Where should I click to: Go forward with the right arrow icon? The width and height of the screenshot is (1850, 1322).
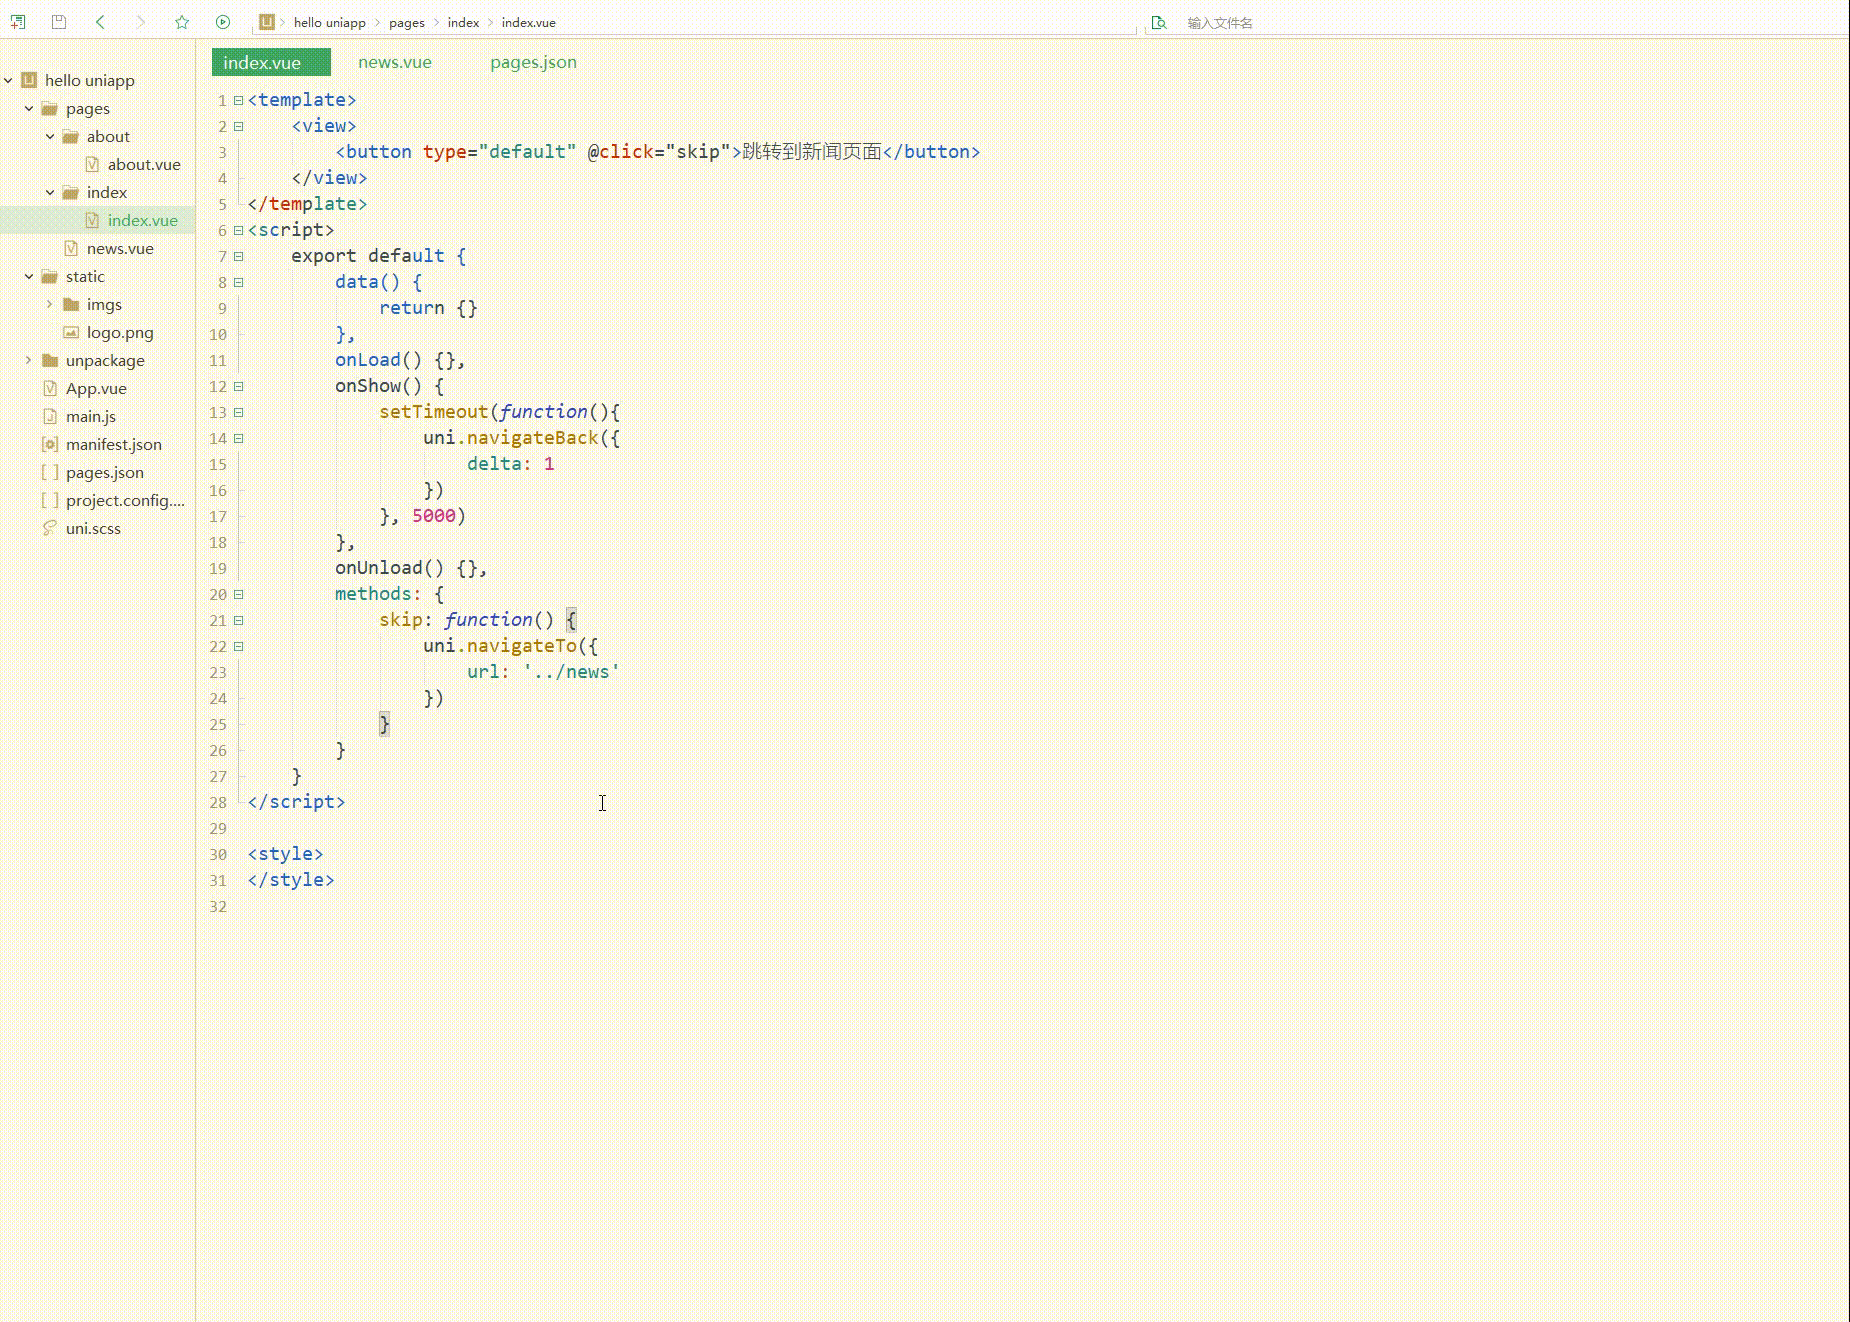pos(141,22)
